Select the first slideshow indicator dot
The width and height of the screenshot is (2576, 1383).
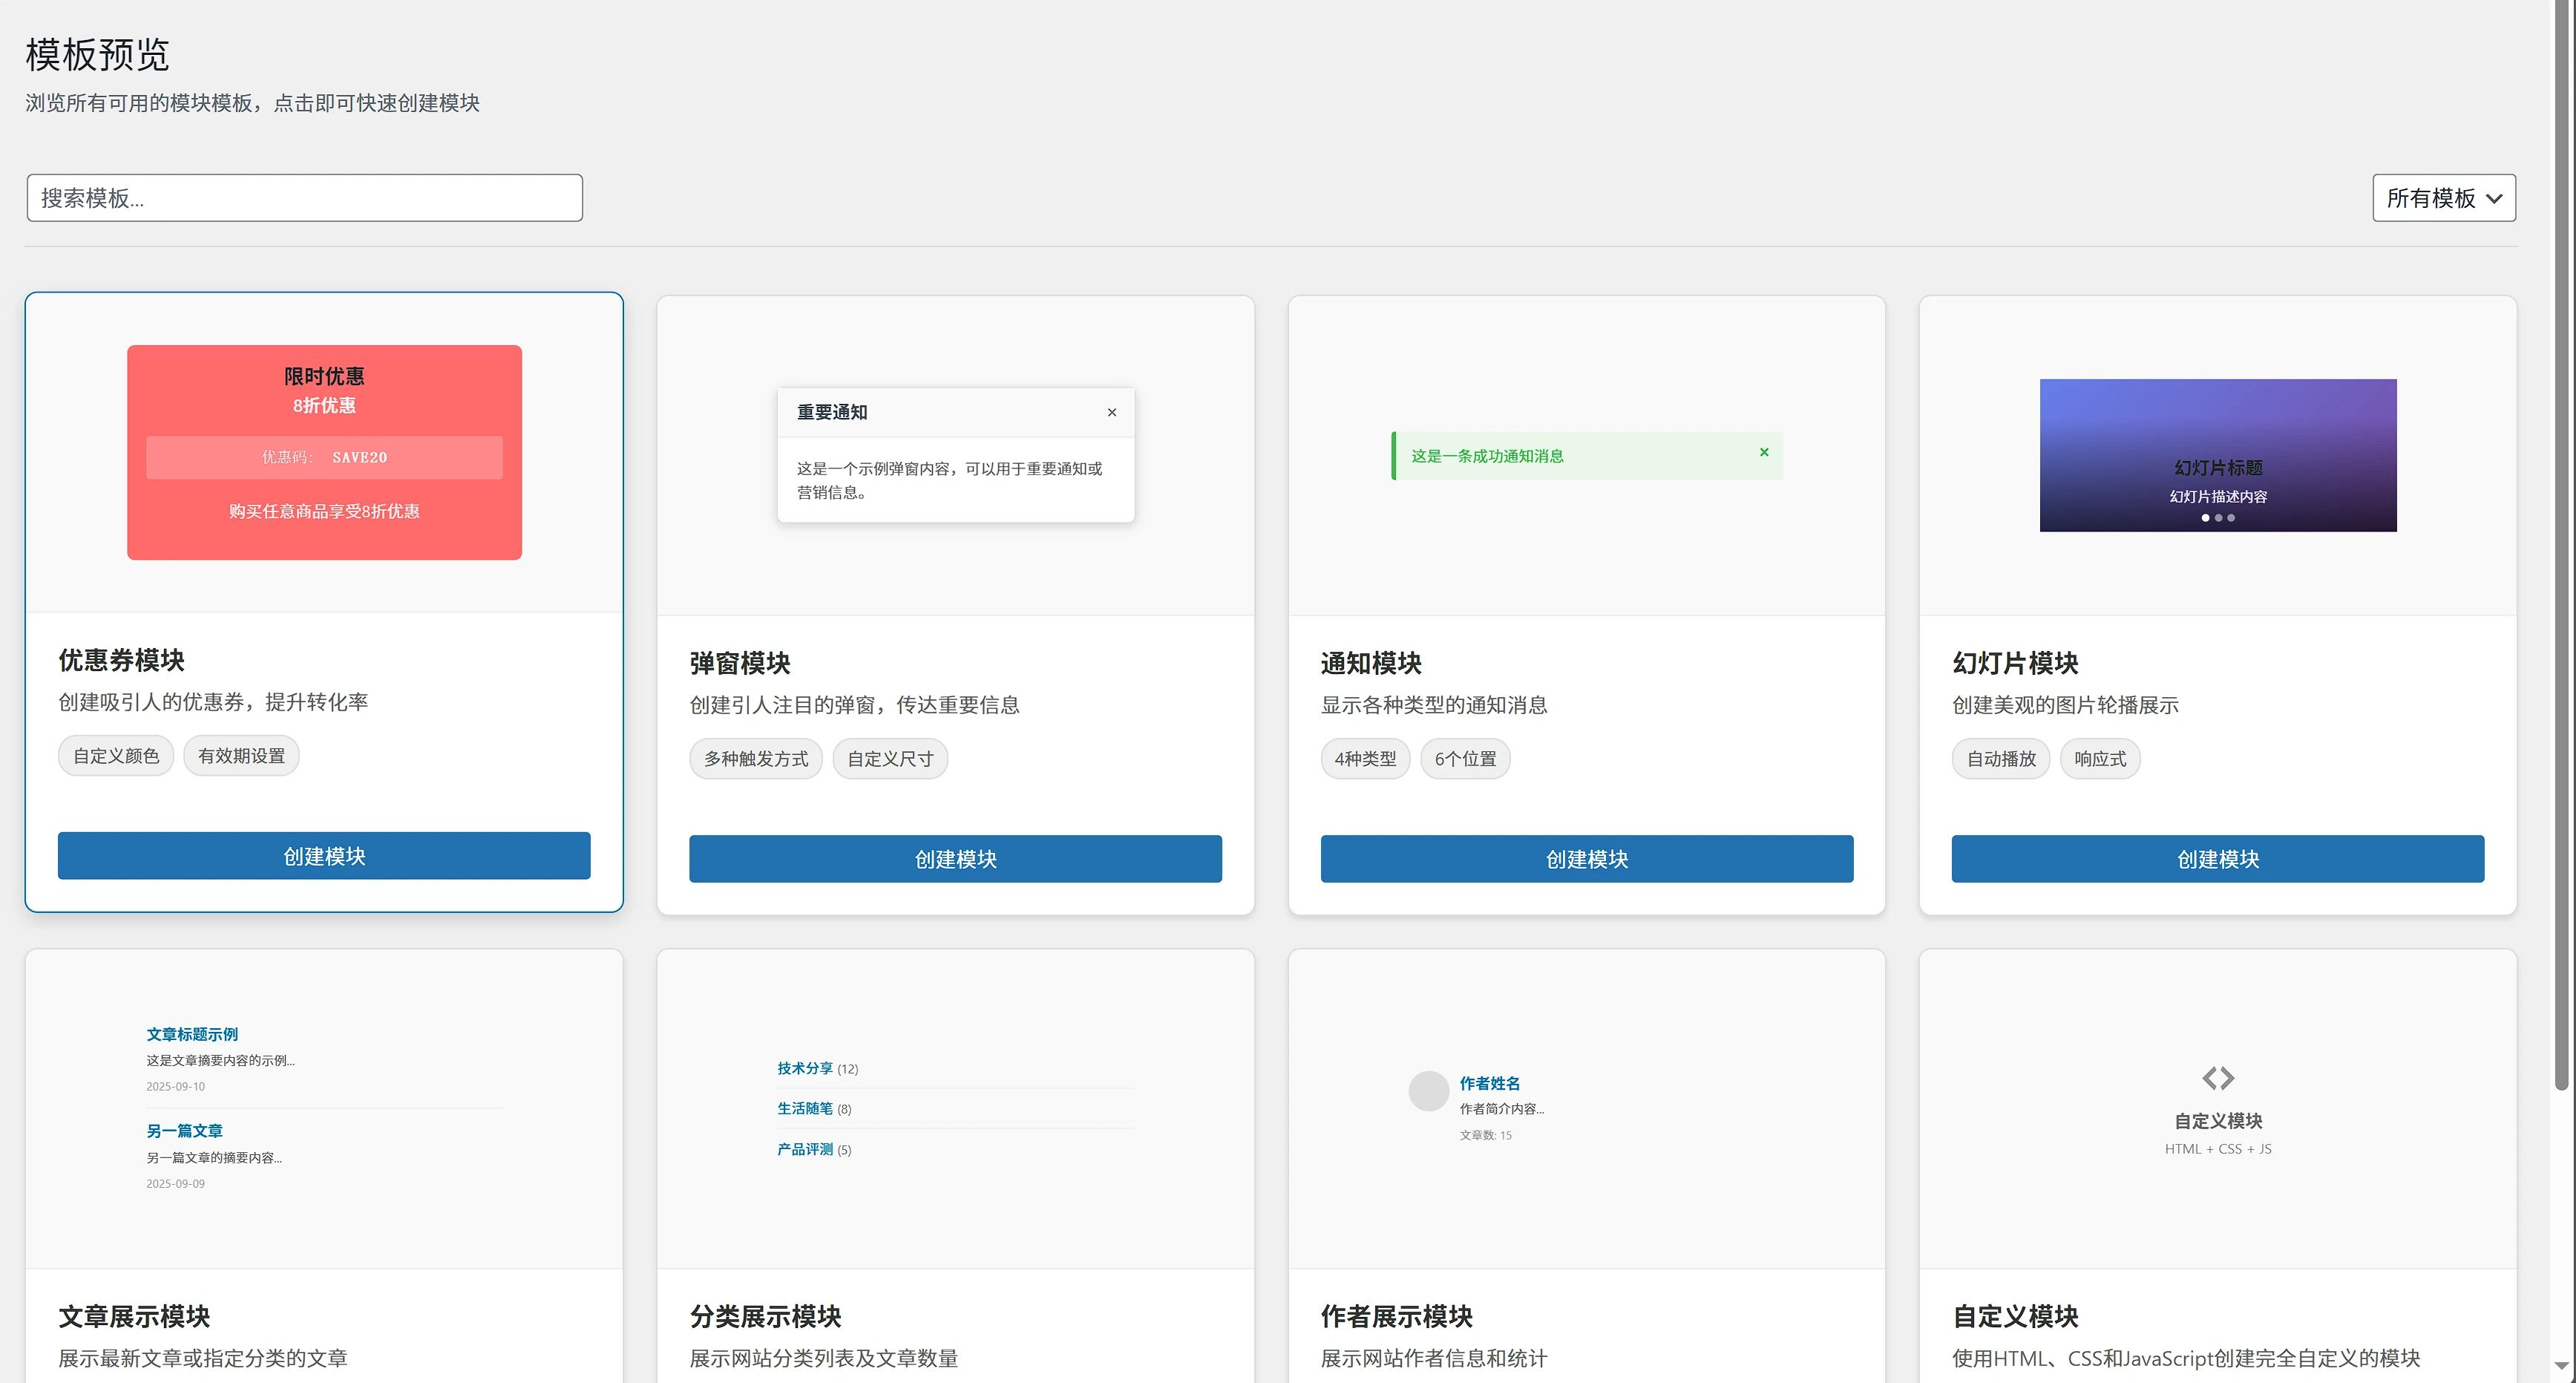click(x=2205, y=518)
